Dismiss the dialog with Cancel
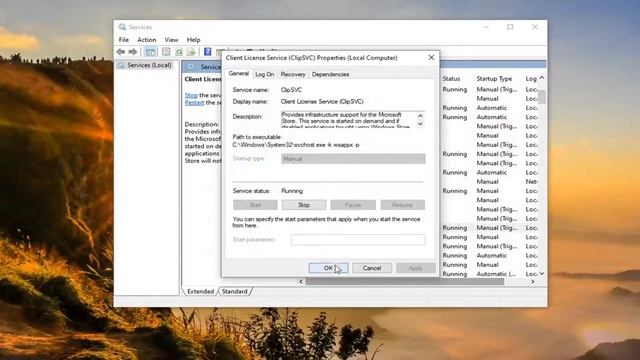This screenshot has height=360, width=640. click(372, 268)
